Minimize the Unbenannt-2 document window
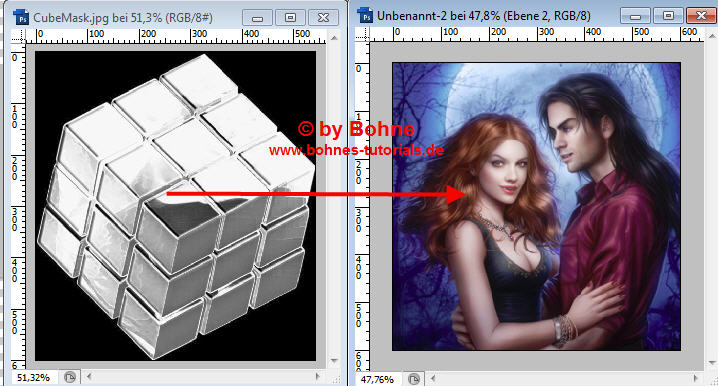The width and height of the screenshot is (718, 386). (x=635, y=16)
